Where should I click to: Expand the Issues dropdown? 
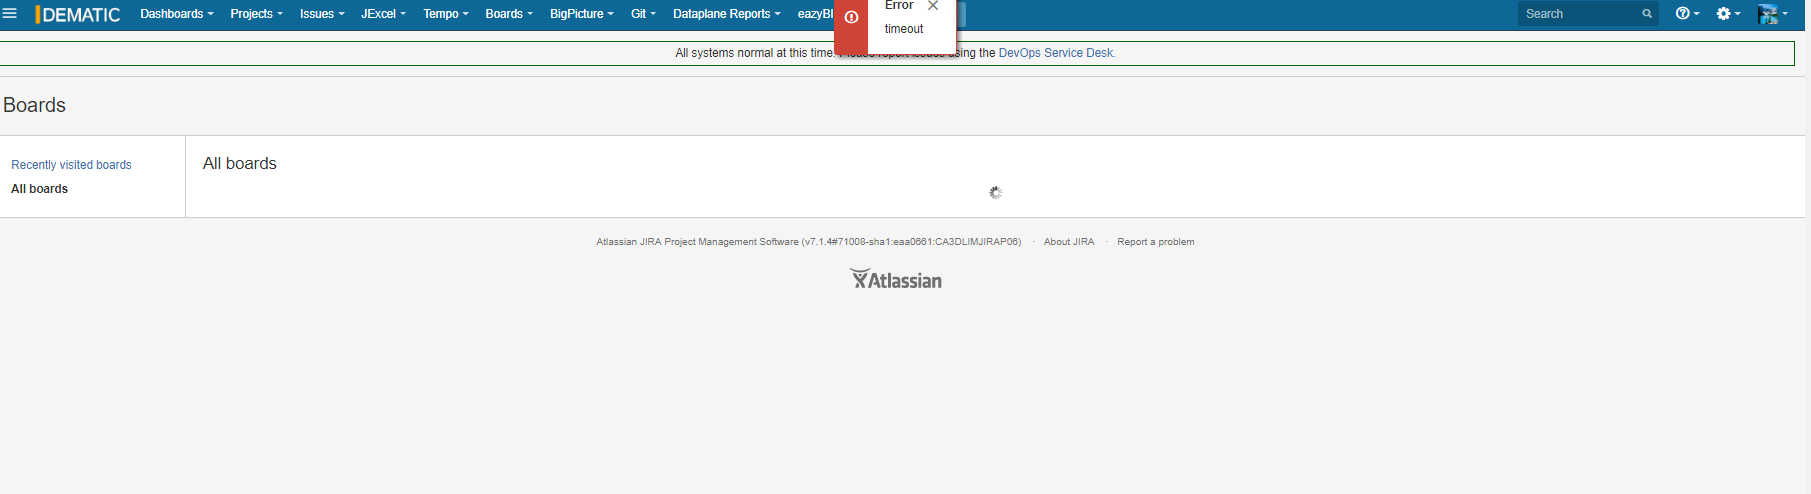click(x=322, y=14)
